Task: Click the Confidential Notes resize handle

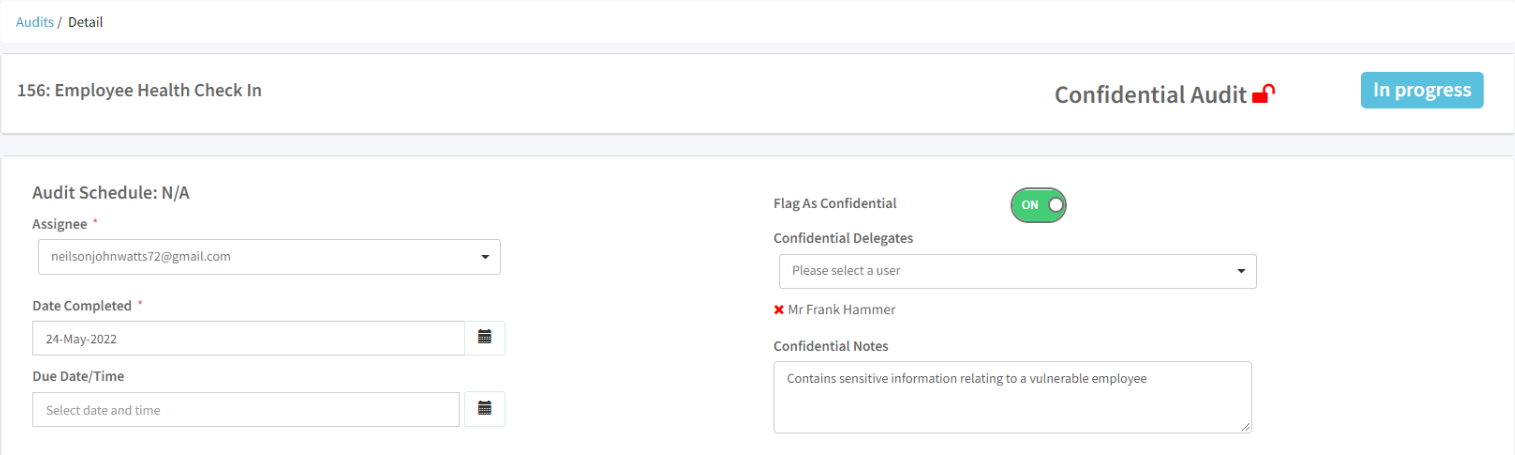Action: pyautogui.click(x=1246, y=427)
